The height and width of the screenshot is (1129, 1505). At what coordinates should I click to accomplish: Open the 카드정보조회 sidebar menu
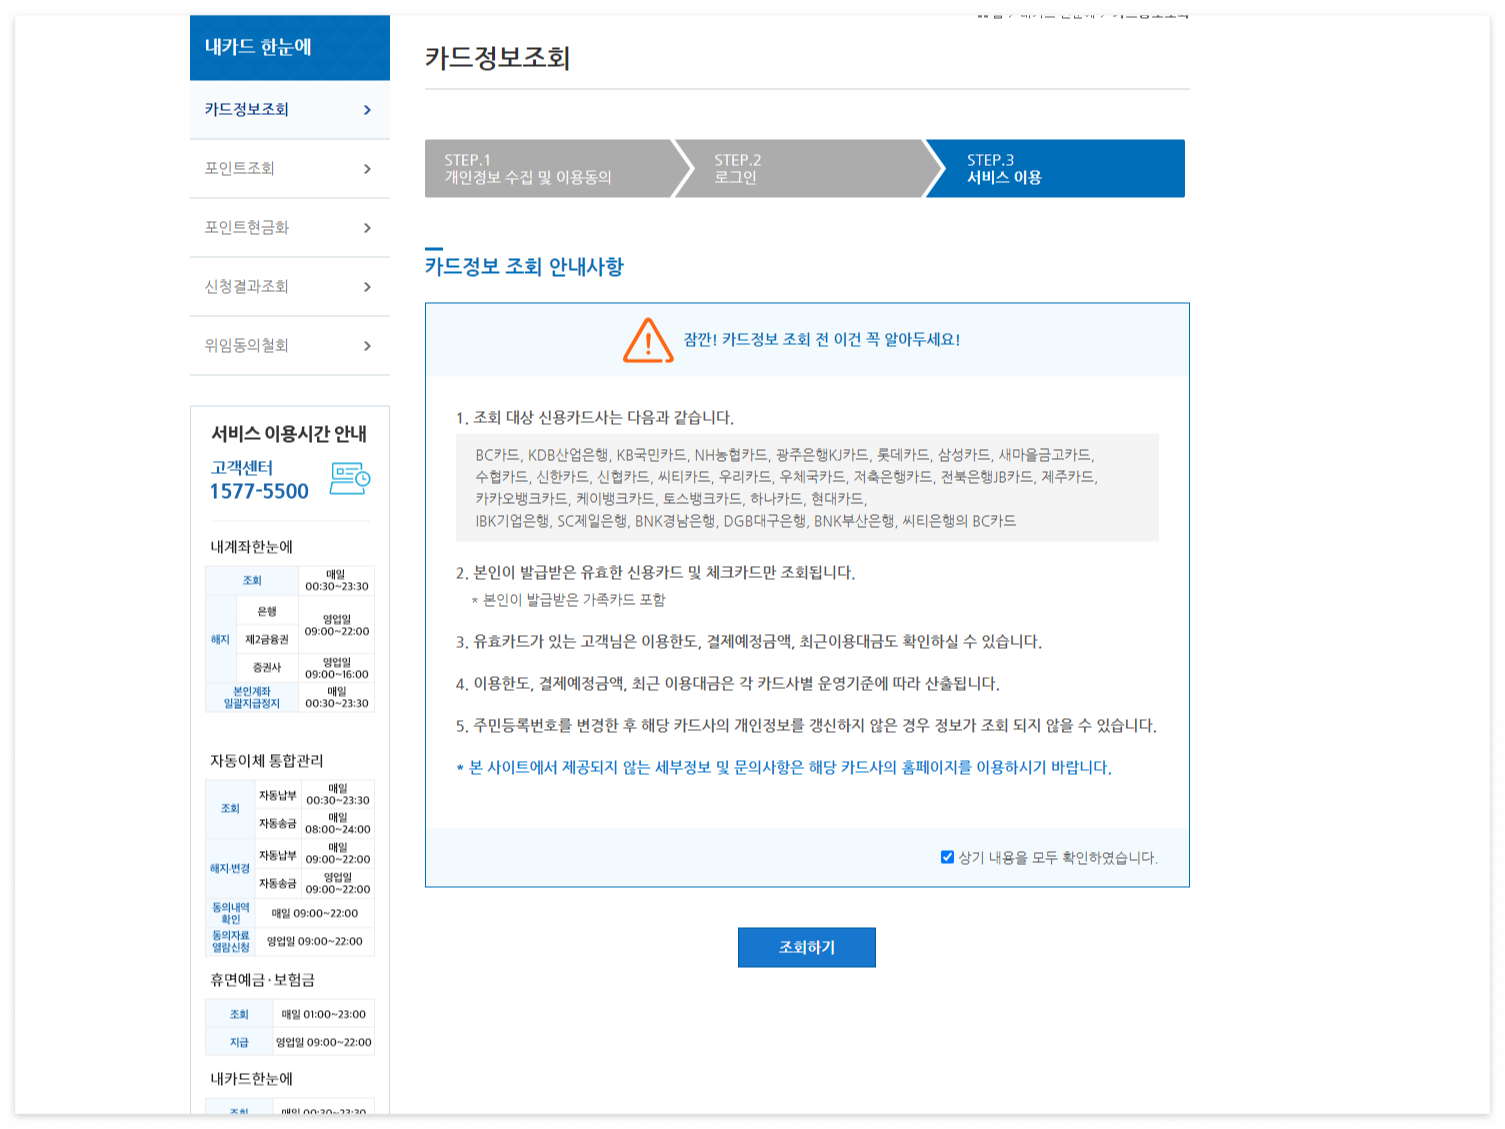[290, 110]
